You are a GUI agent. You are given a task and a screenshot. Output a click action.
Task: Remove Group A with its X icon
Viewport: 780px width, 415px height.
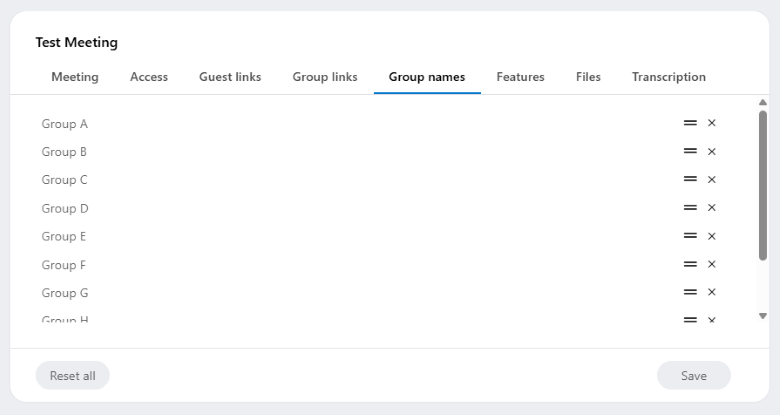pyautogui.click(x=711, y=123)
